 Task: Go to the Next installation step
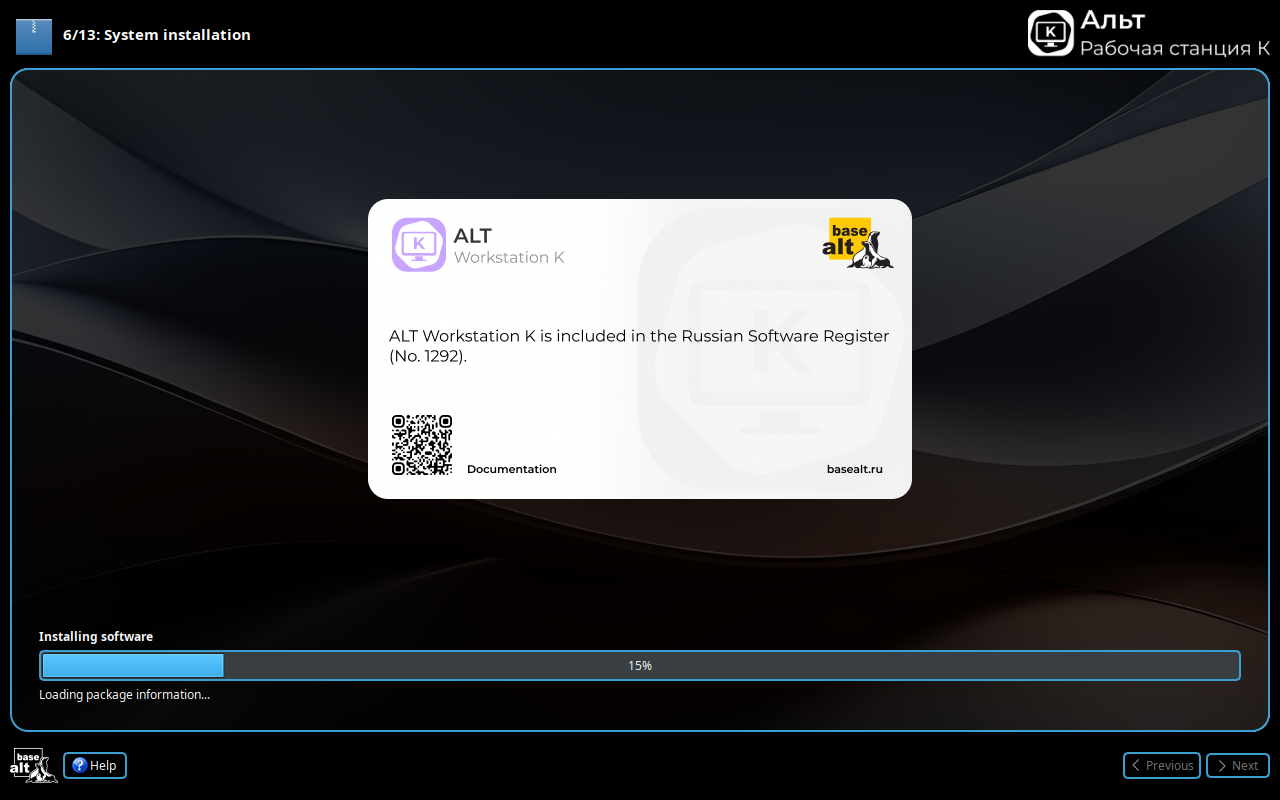pos(1238,765)
